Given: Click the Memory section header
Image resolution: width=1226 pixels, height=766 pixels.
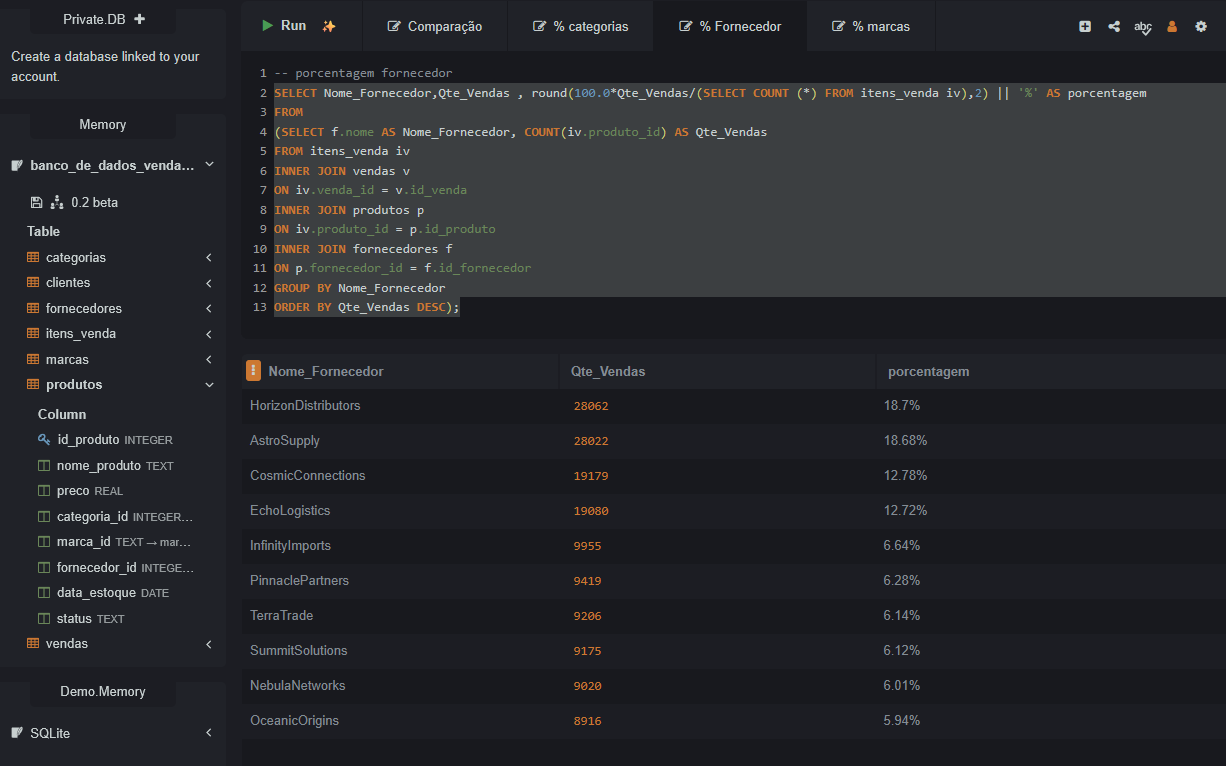Looking at the screenshot, I should point(103,125).
